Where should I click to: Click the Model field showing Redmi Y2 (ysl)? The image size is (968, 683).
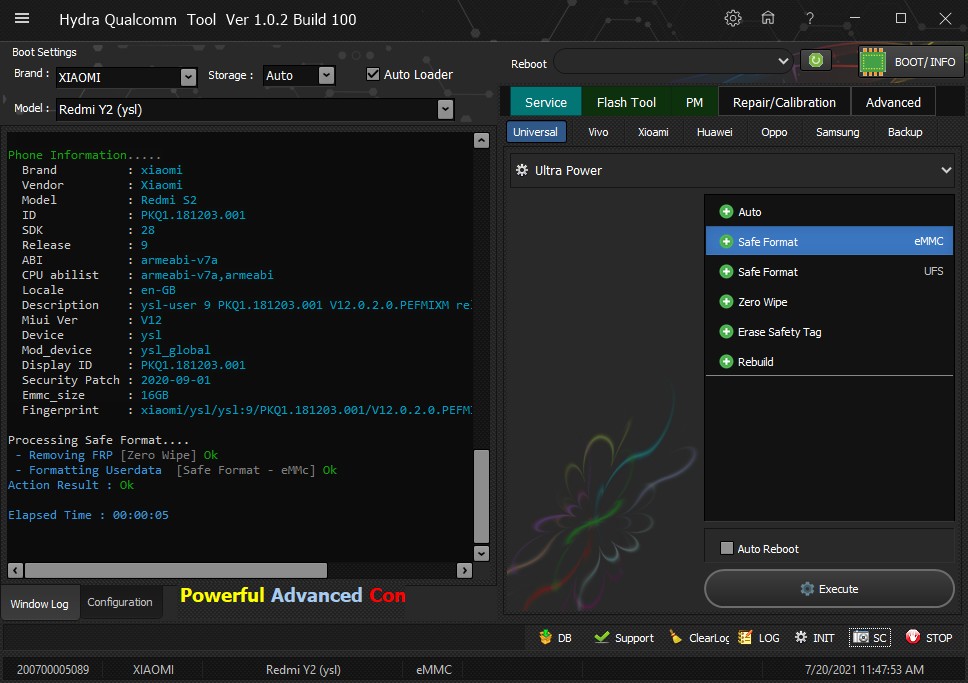255,110
